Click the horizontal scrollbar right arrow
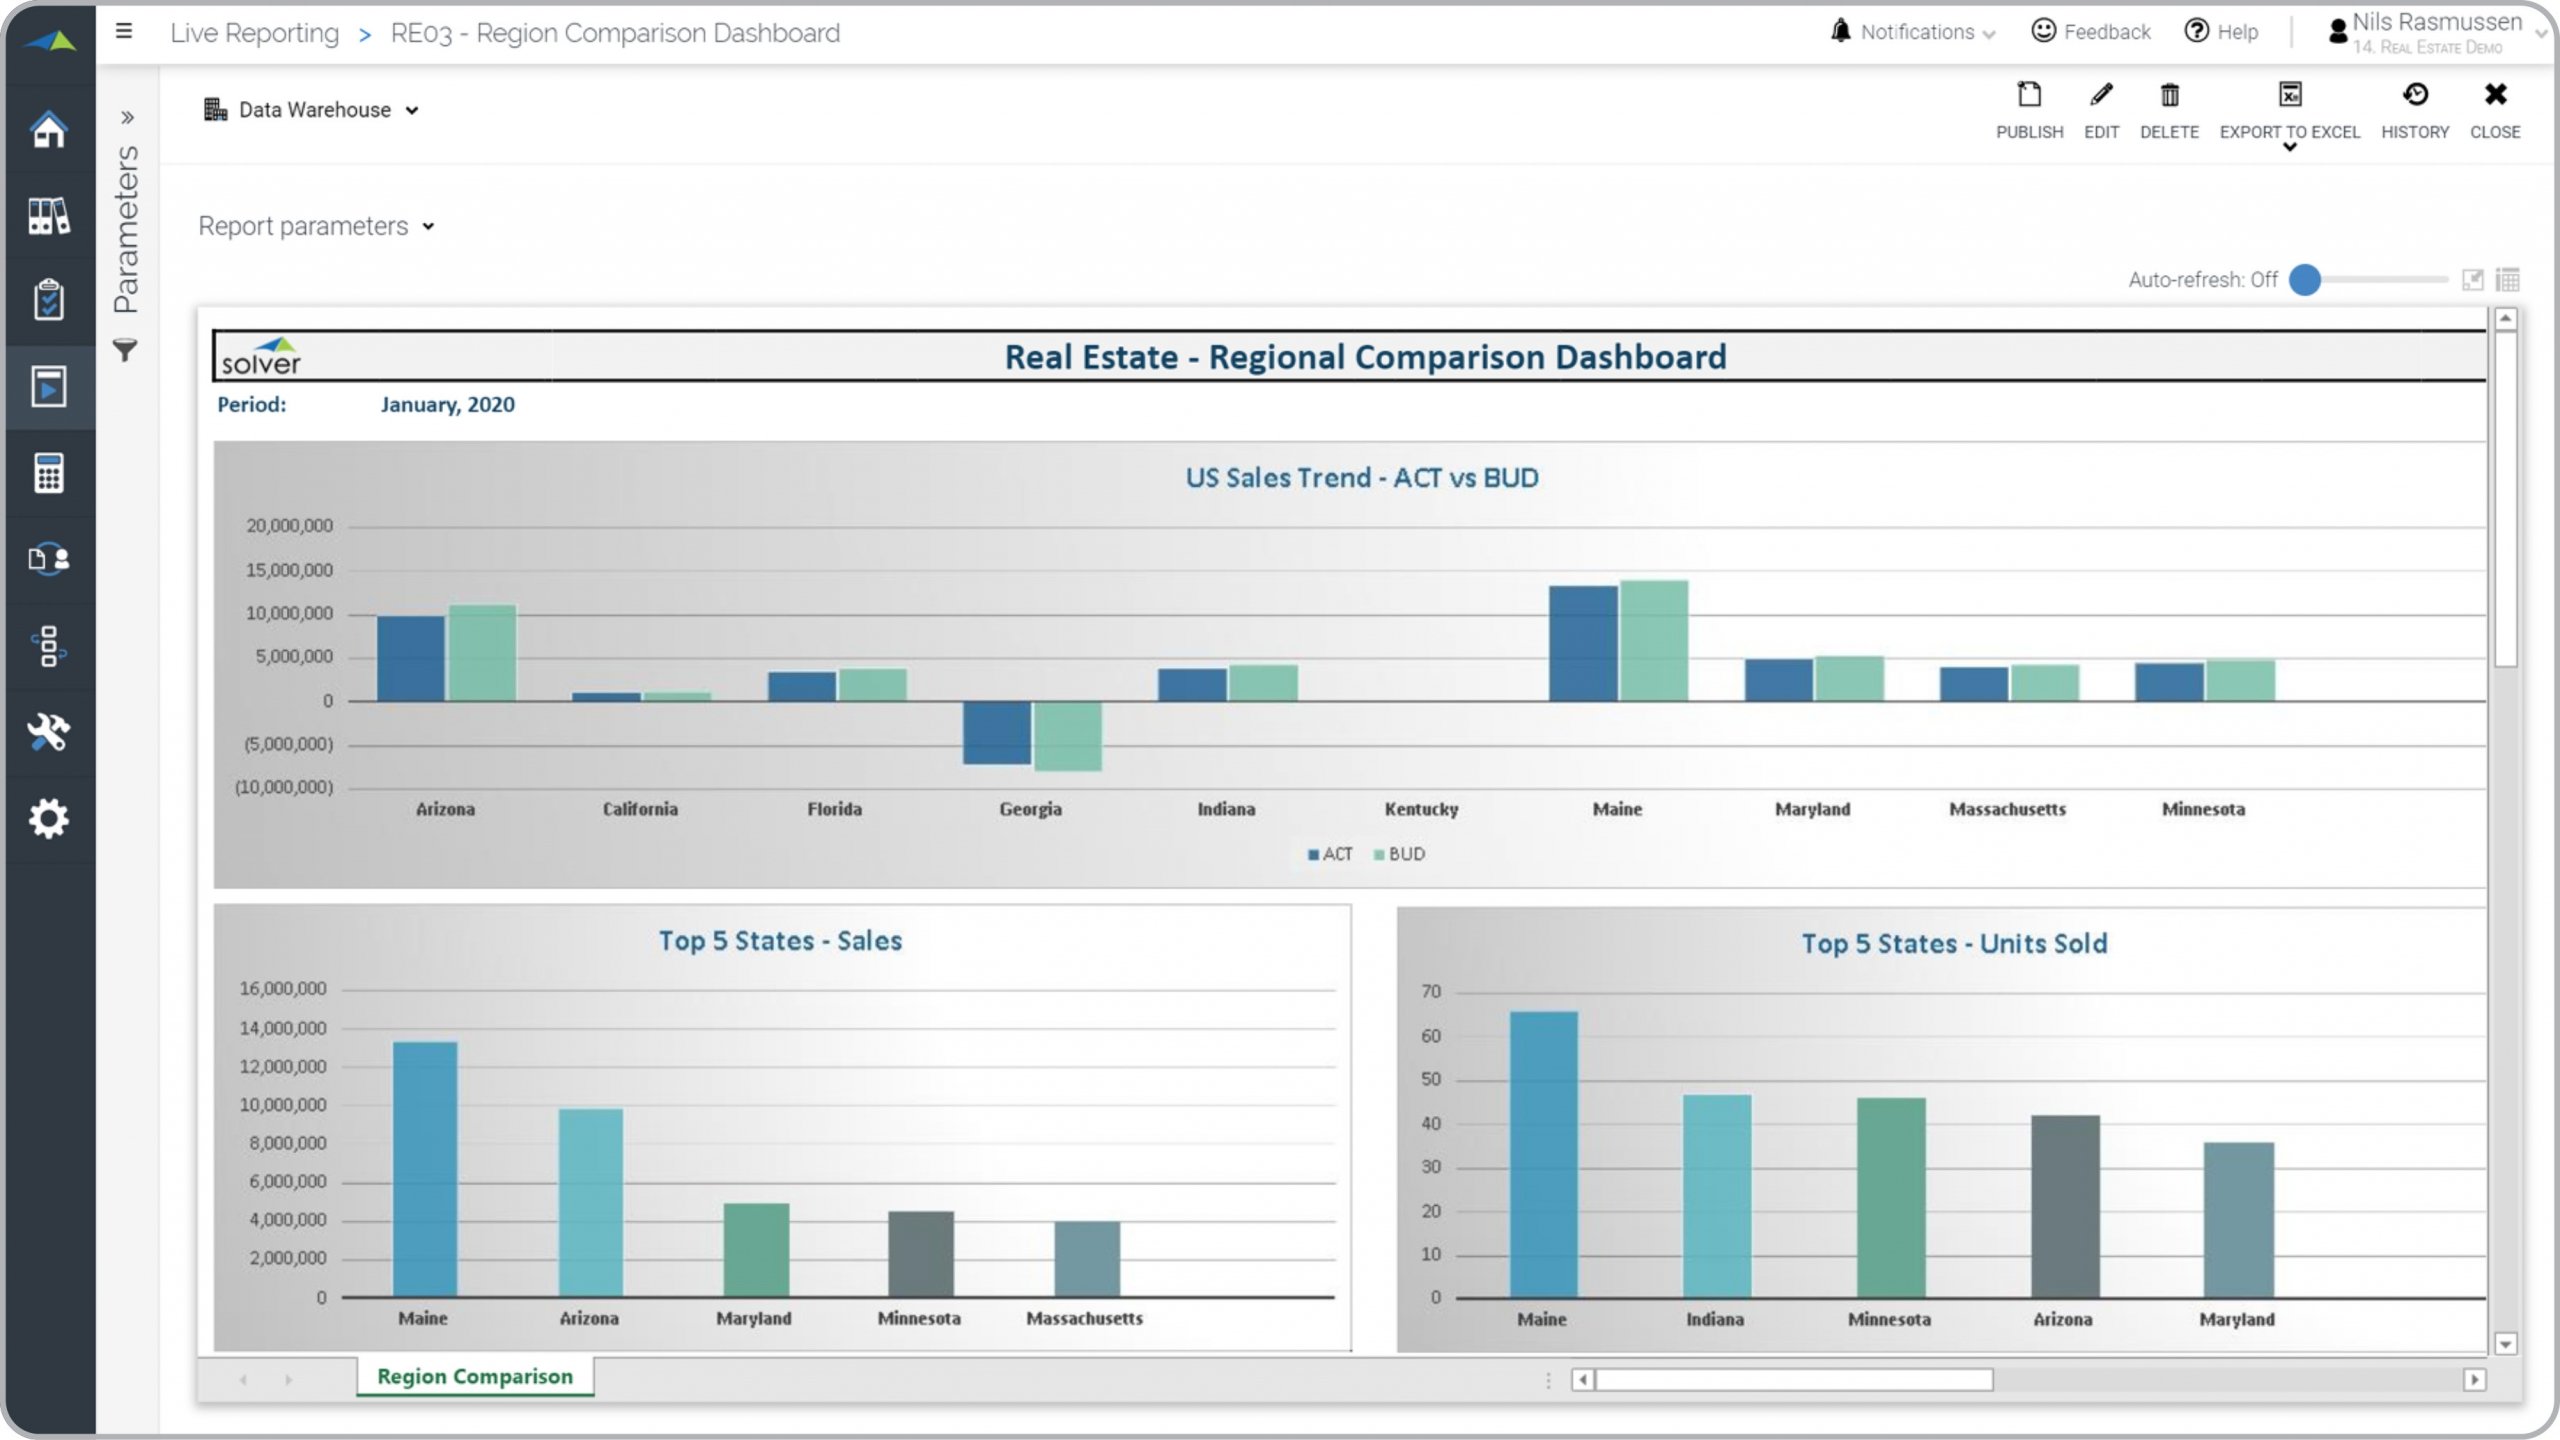This screenshot has height=1440, width=2560. [x=2474, y=1380]
